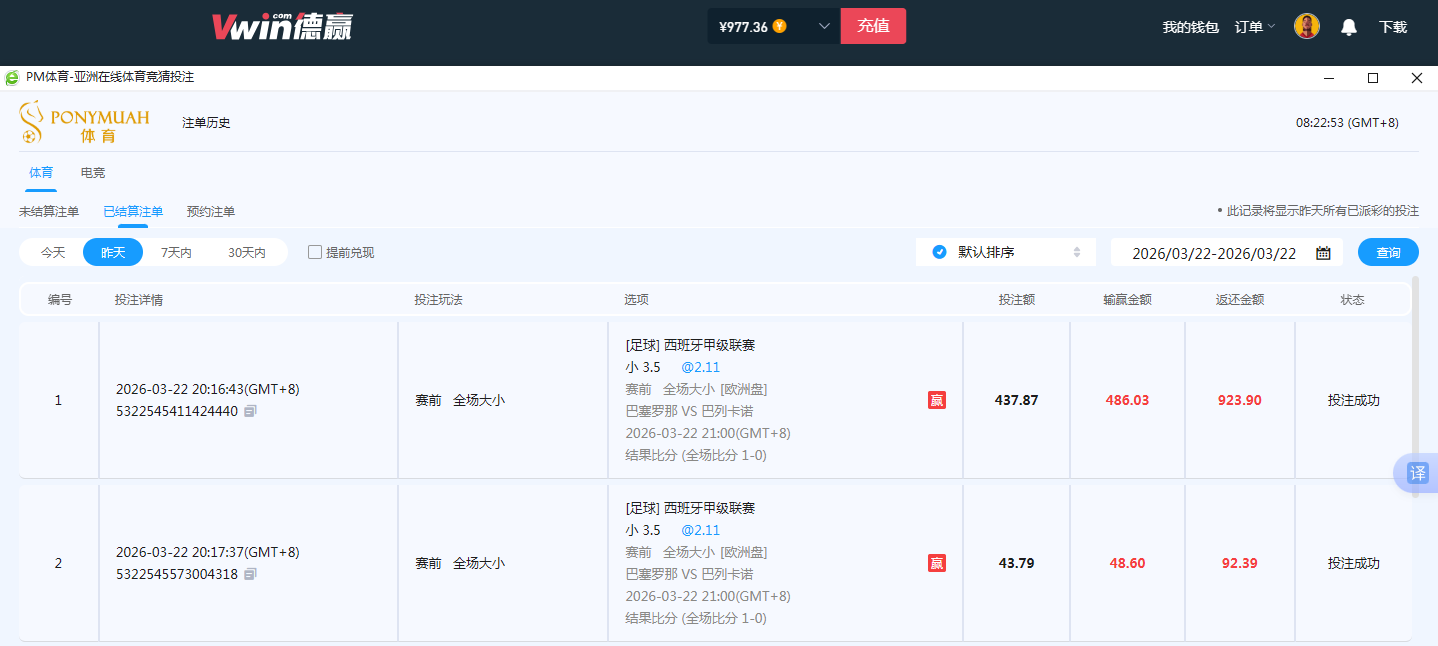1438x646 pixels.
Task: Open the 订单 dropdown menu
Action: click(1254, 26)
